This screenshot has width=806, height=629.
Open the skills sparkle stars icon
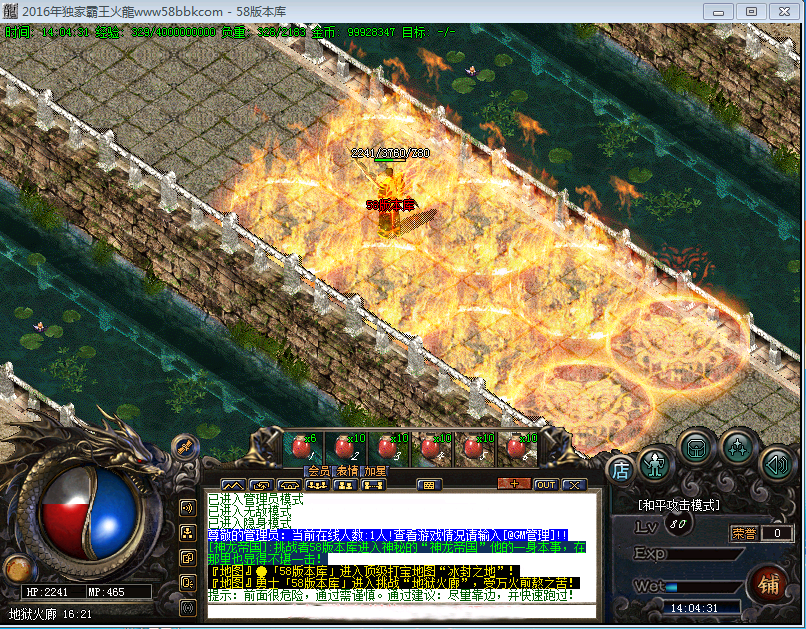click(x=738, y=449)
